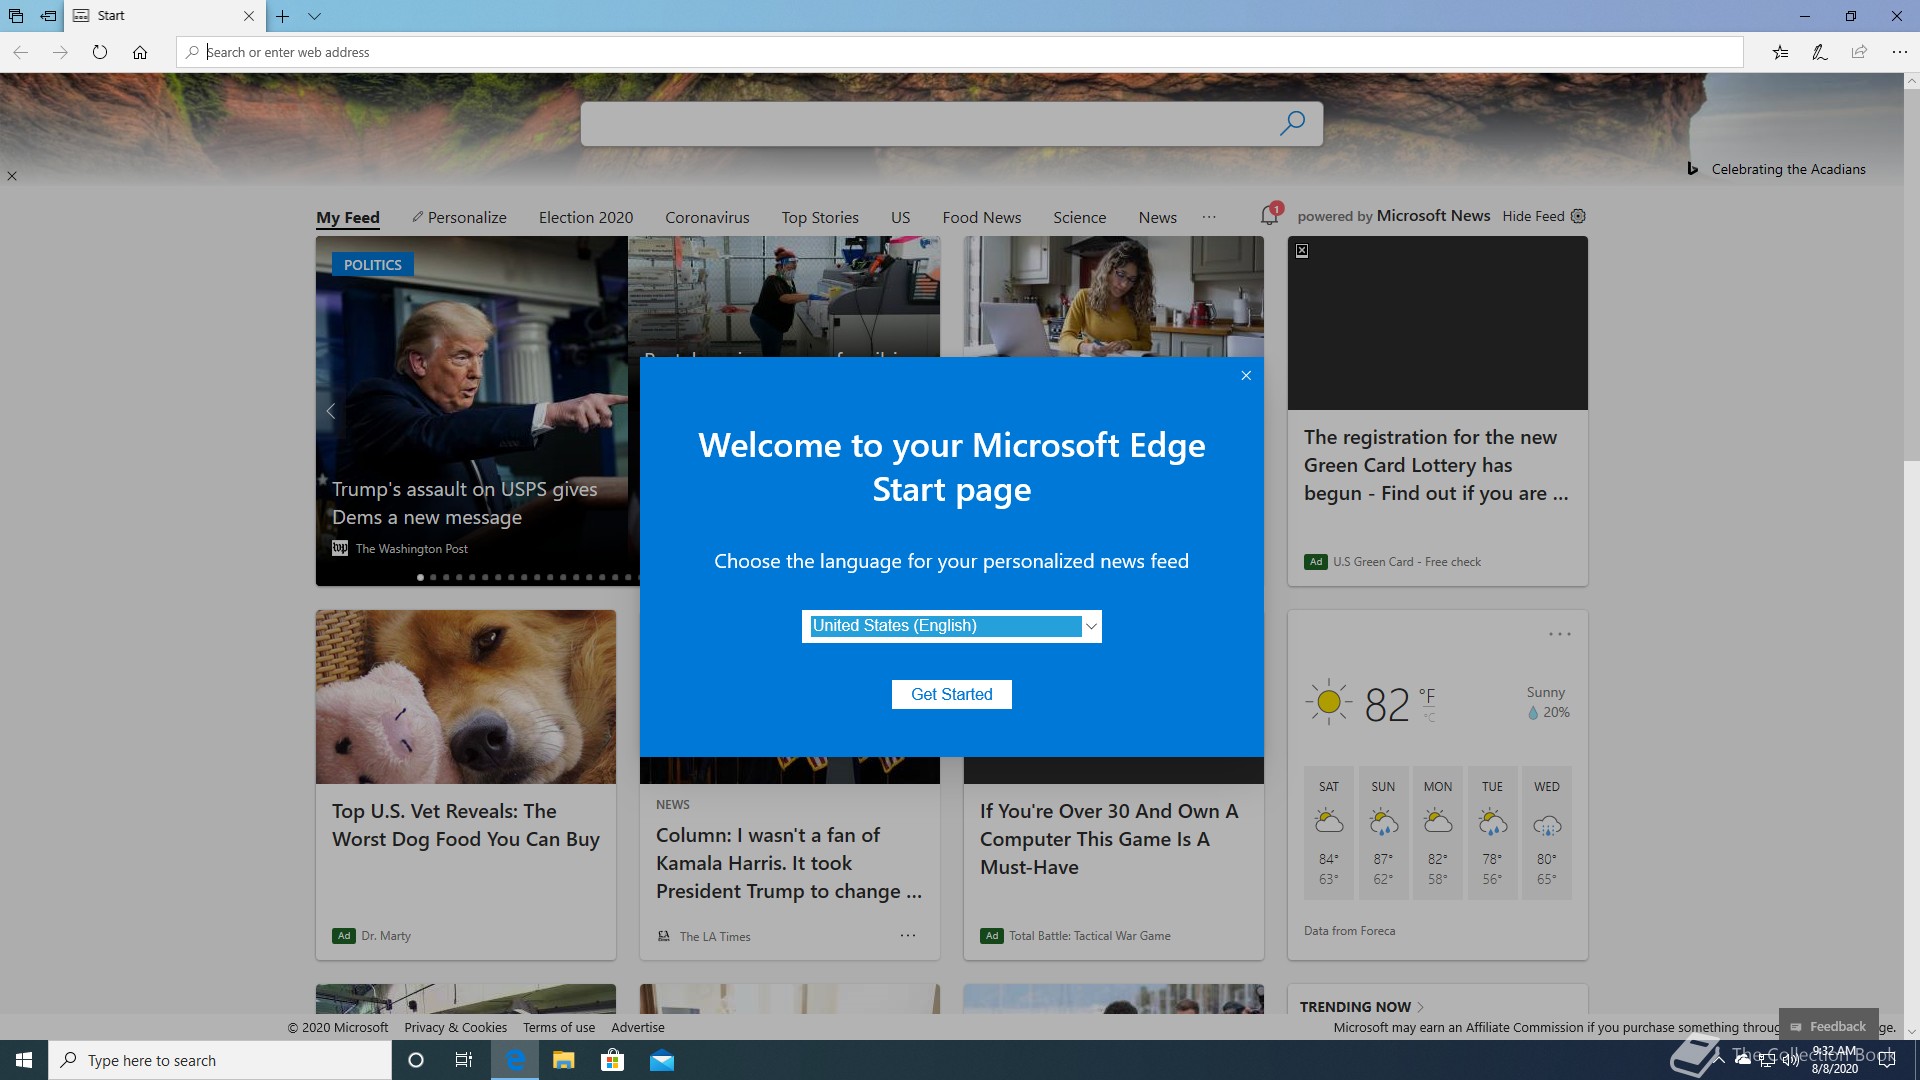1920x1080 pixels.
Task: Select the Food News tab
Action: [981, 217]
